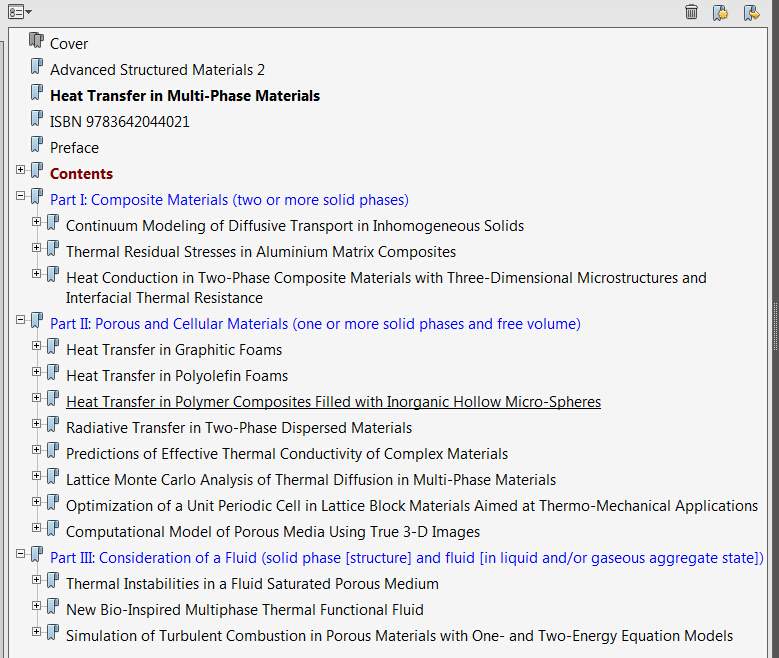The height and width of the screenshot is (658, 779).
Task: Collapse Part I: Composite Materials section
Action: [x=21, y=196]
